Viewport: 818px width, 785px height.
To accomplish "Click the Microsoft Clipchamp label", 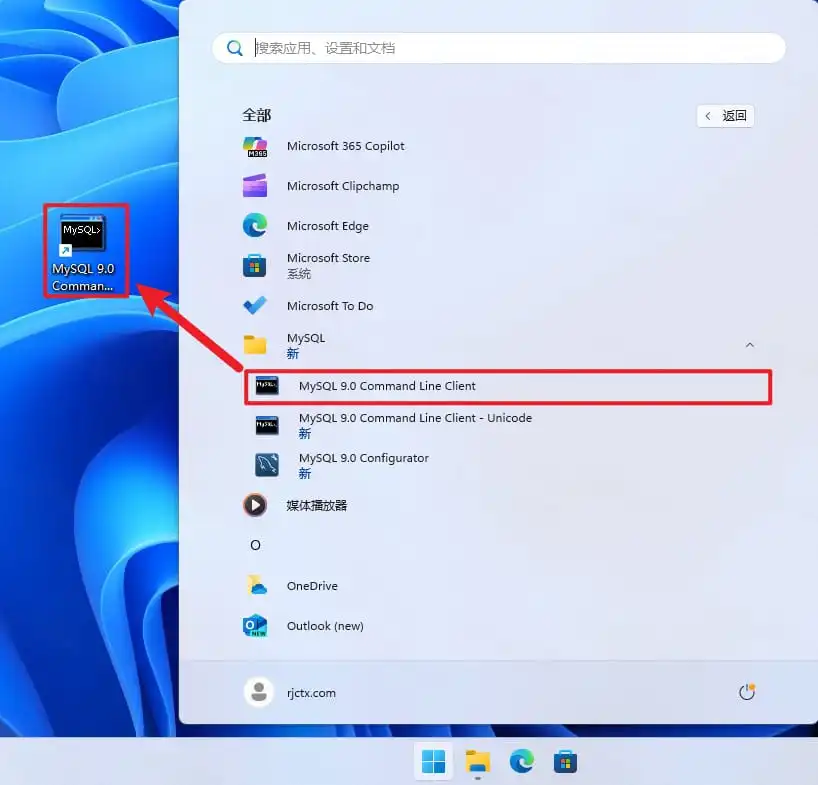I will [x=343, y=186].
